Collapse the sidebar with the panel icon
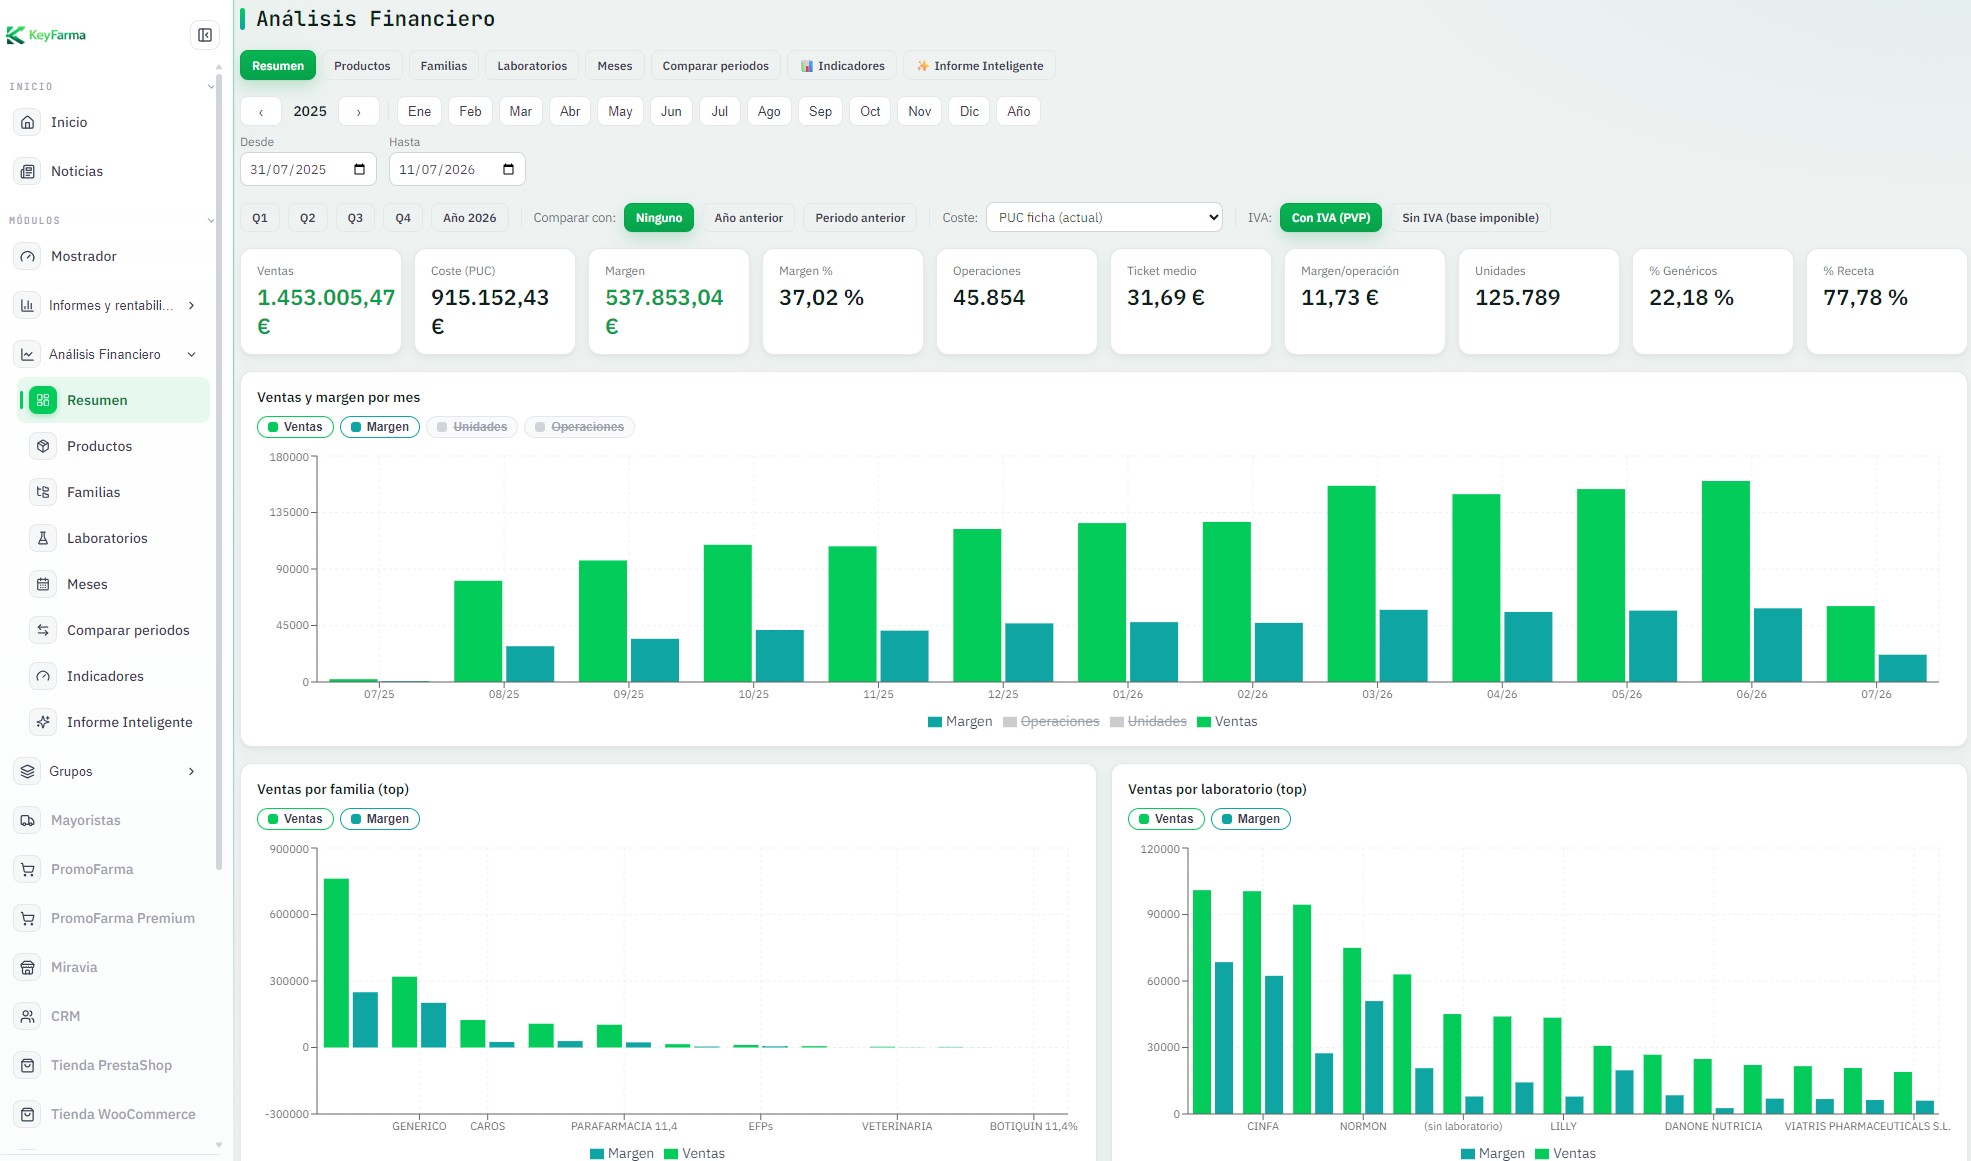The height and width of the screenshot is (1161, 1971). point(204,35)
